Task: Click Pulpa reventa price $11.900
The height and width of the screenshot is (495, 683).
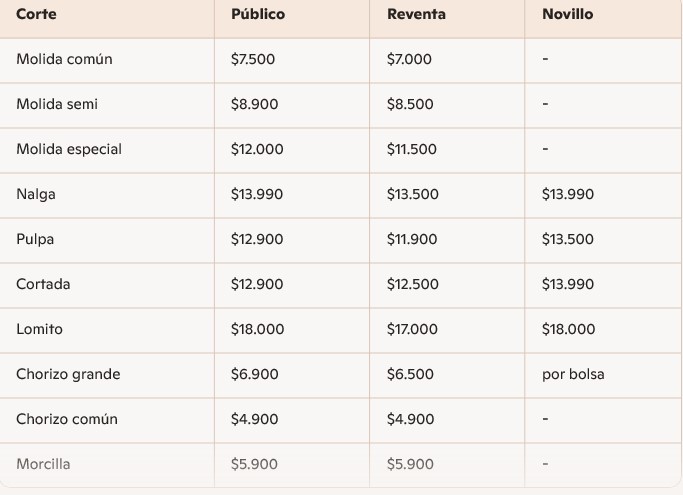Action: (x=412, y=239)
